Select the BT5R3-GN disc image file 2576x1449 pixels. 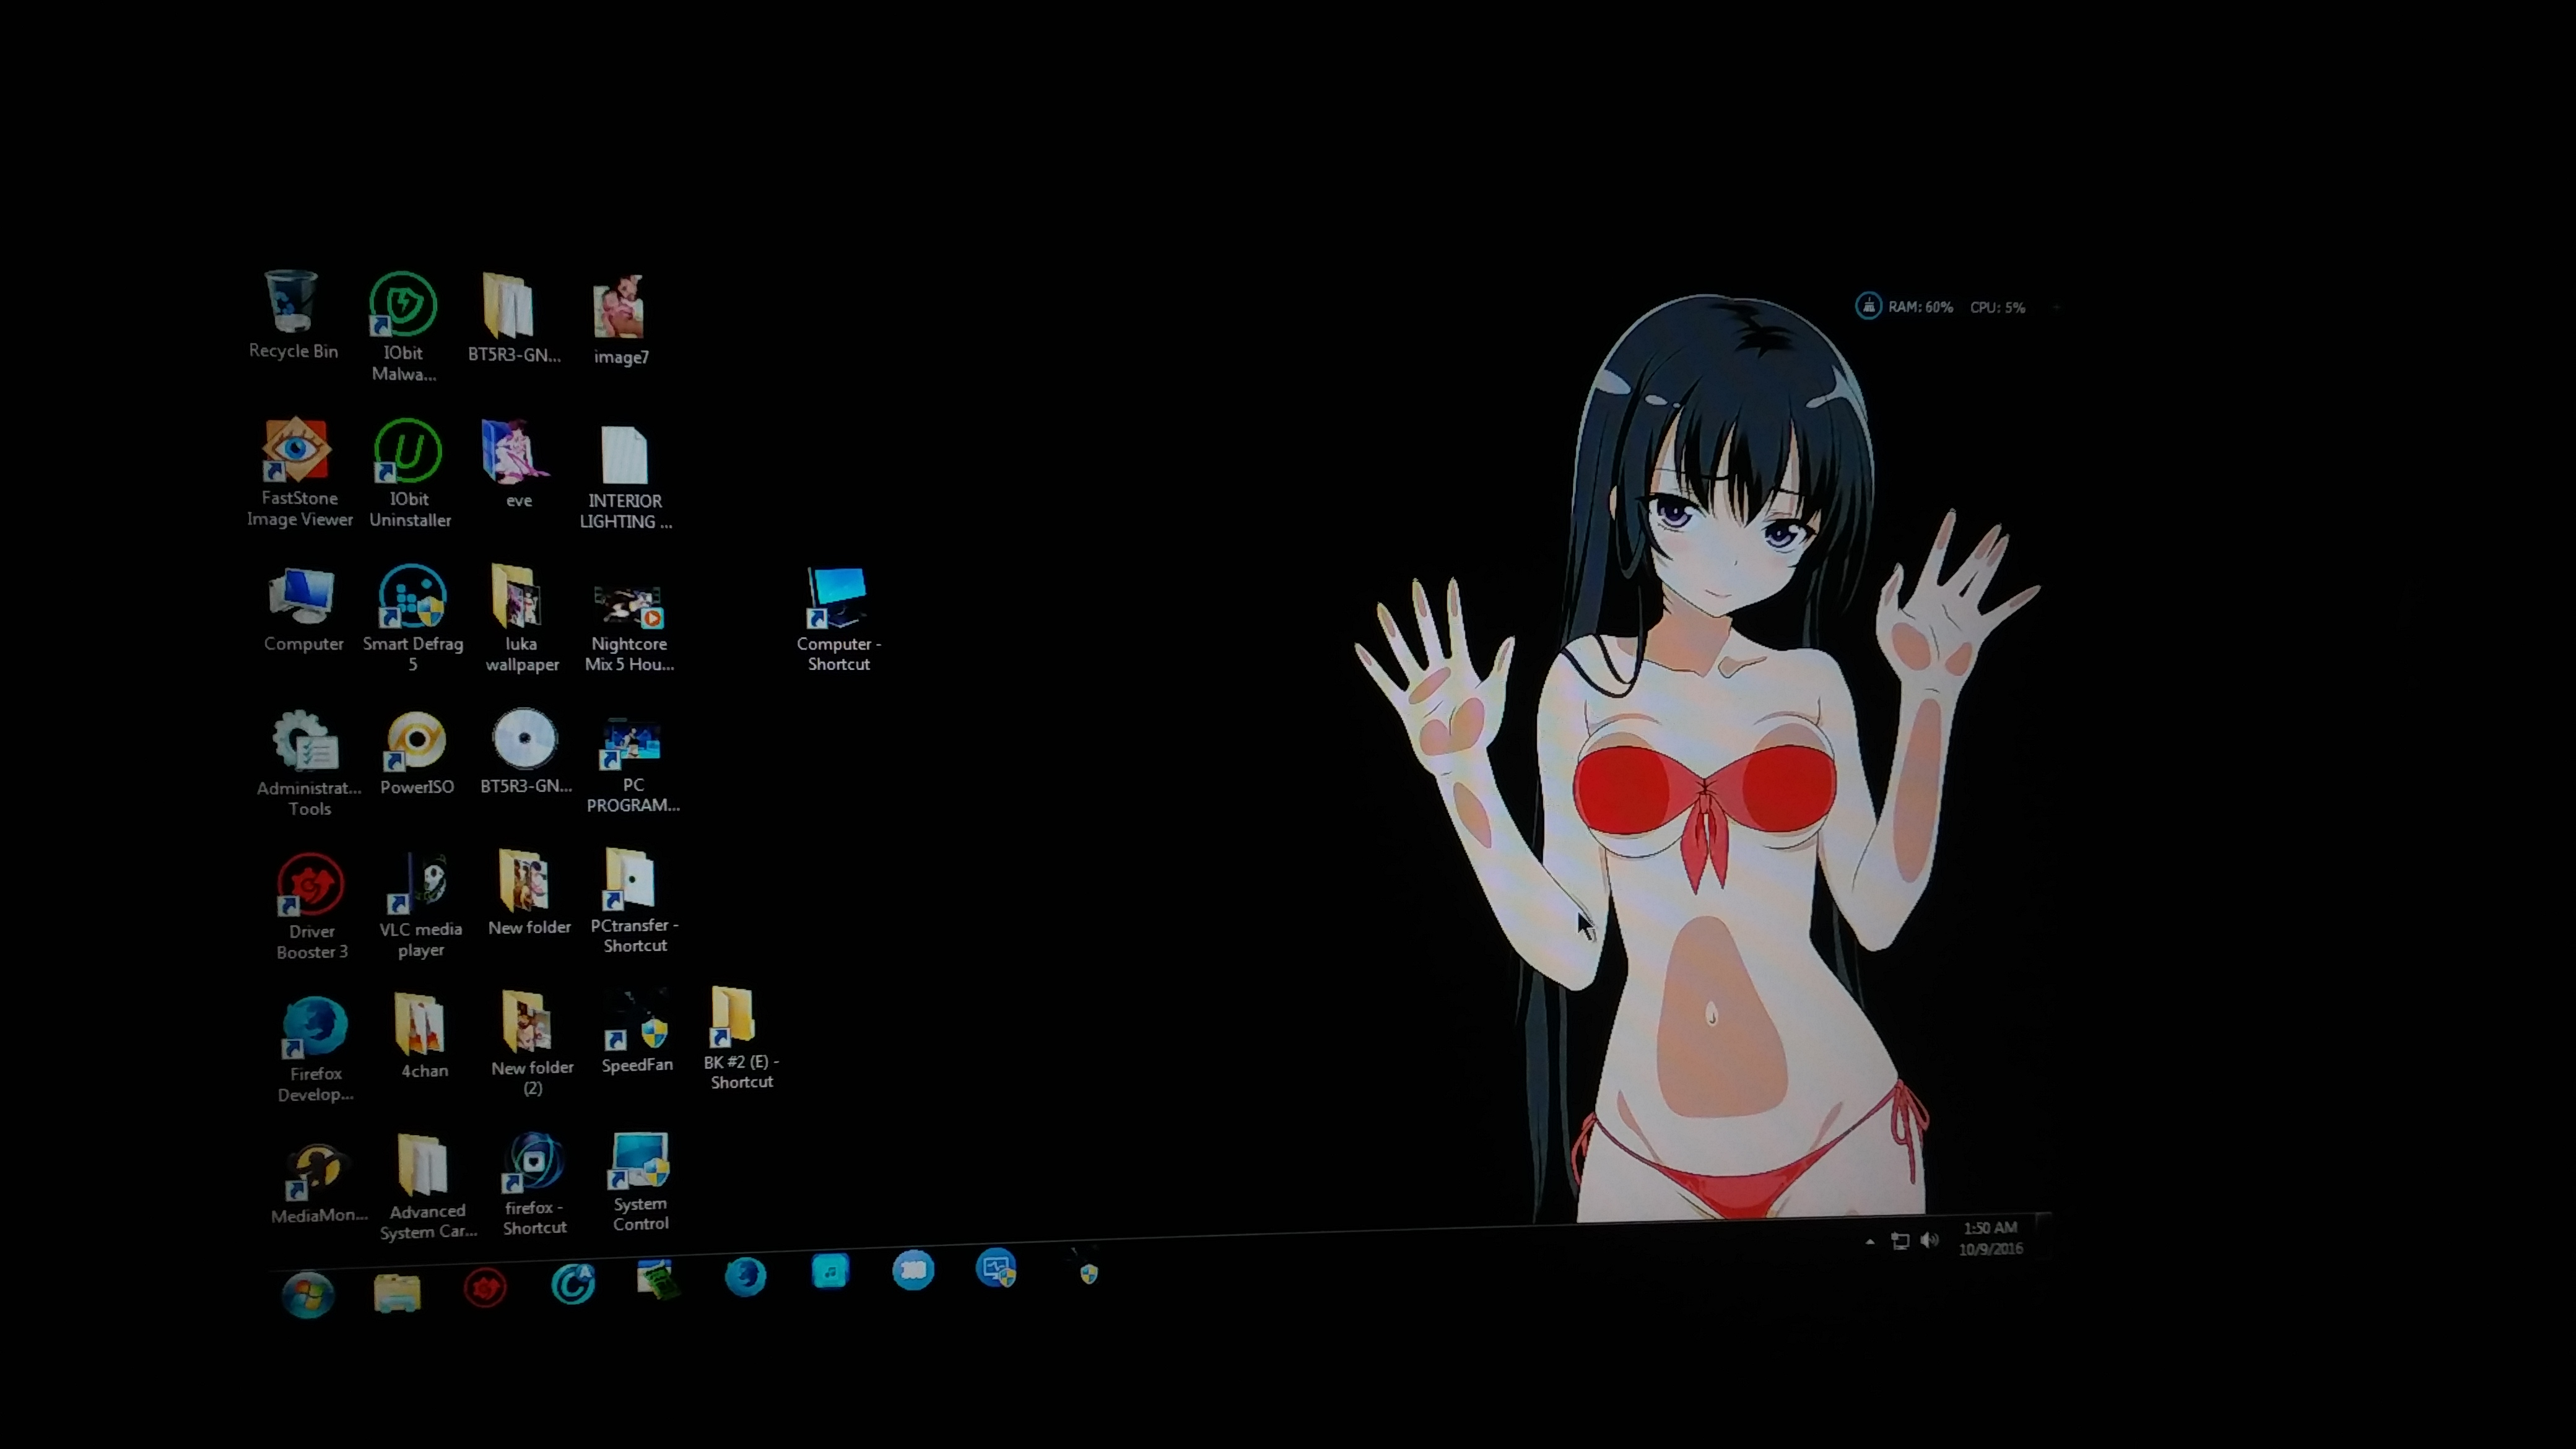(x=524, y=740)
